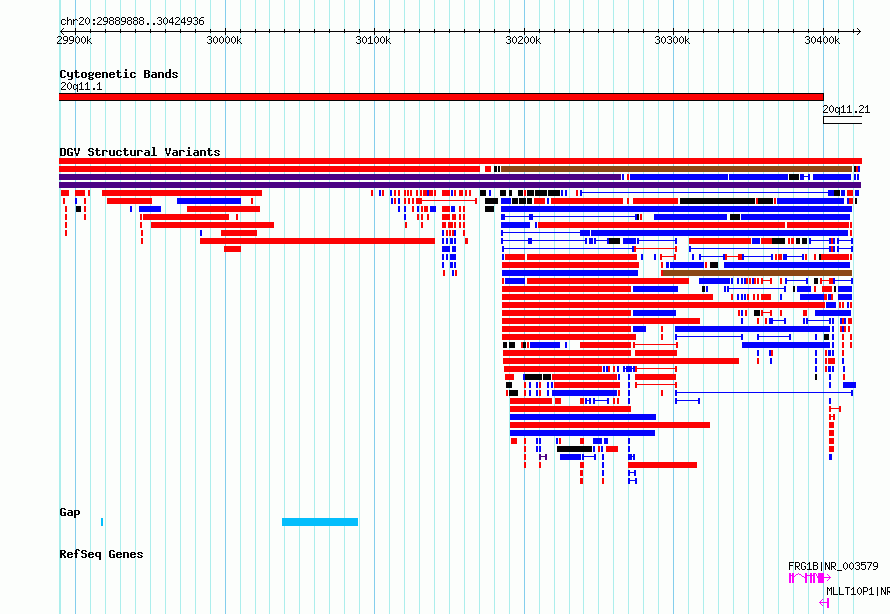890x614 pixels.
Task: Select the black variant near the bottom at 30230k
Action: 574,449
